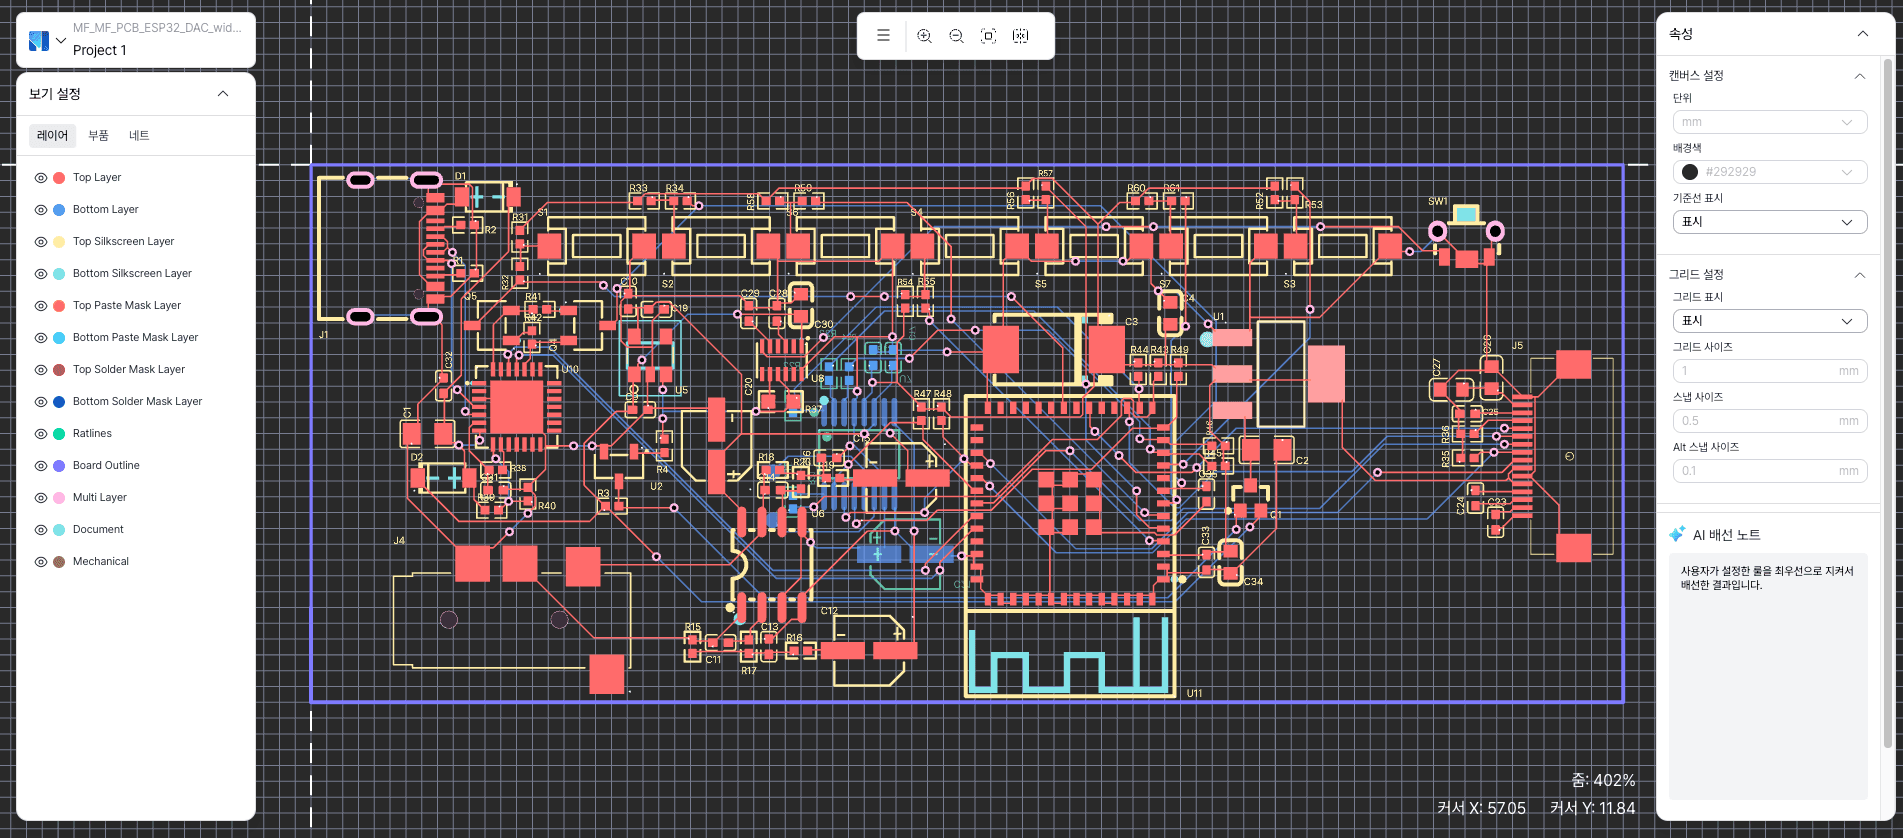Screen dimensions: 1903x838
Task: Click the Alt 스냅 사이즈 input field
Action: point(1770,471)
